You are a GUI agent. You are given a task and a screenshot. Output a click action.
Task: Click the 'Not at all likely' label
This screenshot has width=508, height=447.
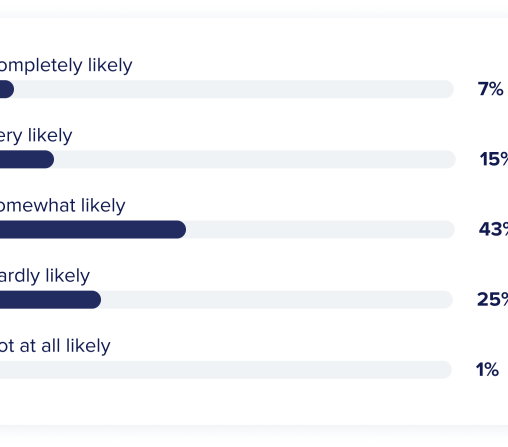(x=55, y=346)
